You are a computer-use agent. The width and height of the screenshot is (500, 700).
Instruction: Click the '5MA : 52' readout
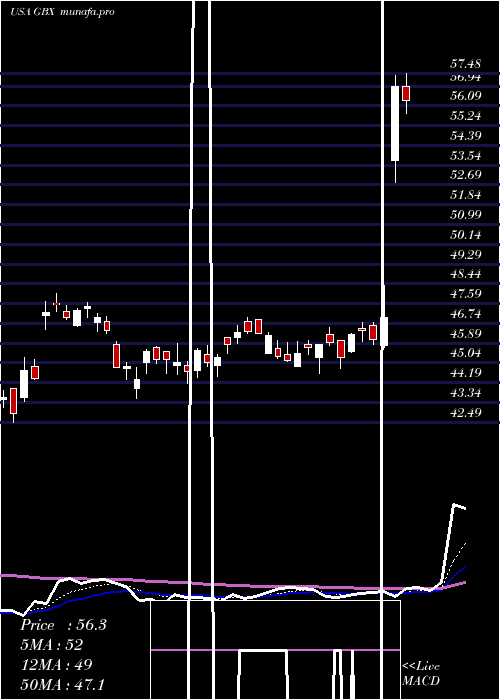51,645
